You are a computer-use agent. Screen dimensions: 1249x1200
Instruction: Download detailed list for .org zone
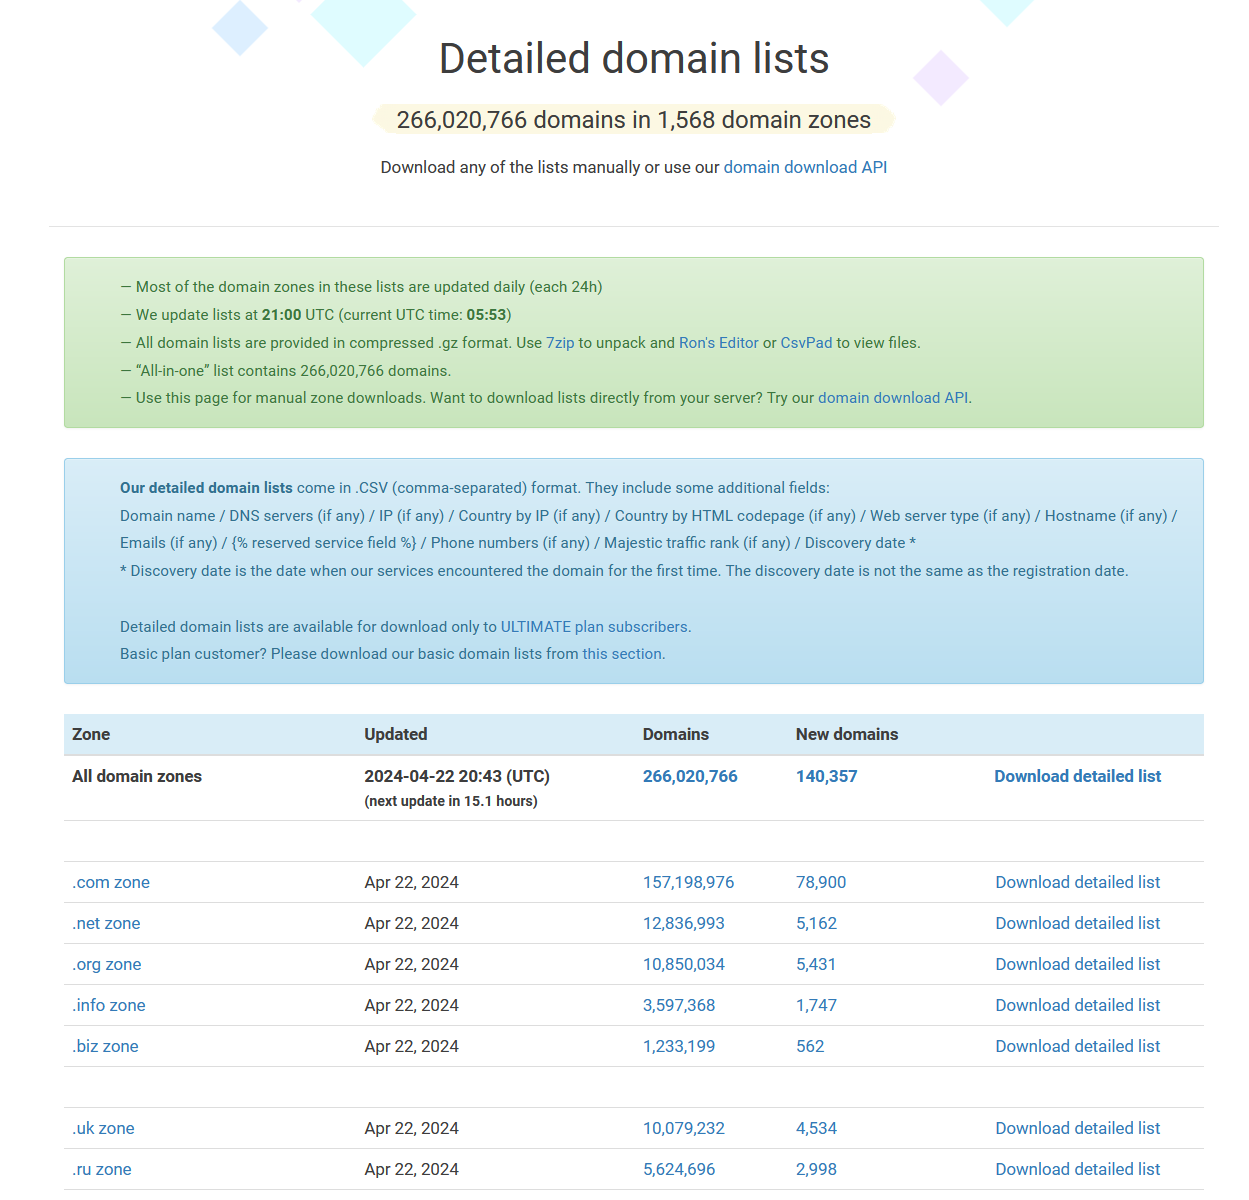click(1078, 964)
